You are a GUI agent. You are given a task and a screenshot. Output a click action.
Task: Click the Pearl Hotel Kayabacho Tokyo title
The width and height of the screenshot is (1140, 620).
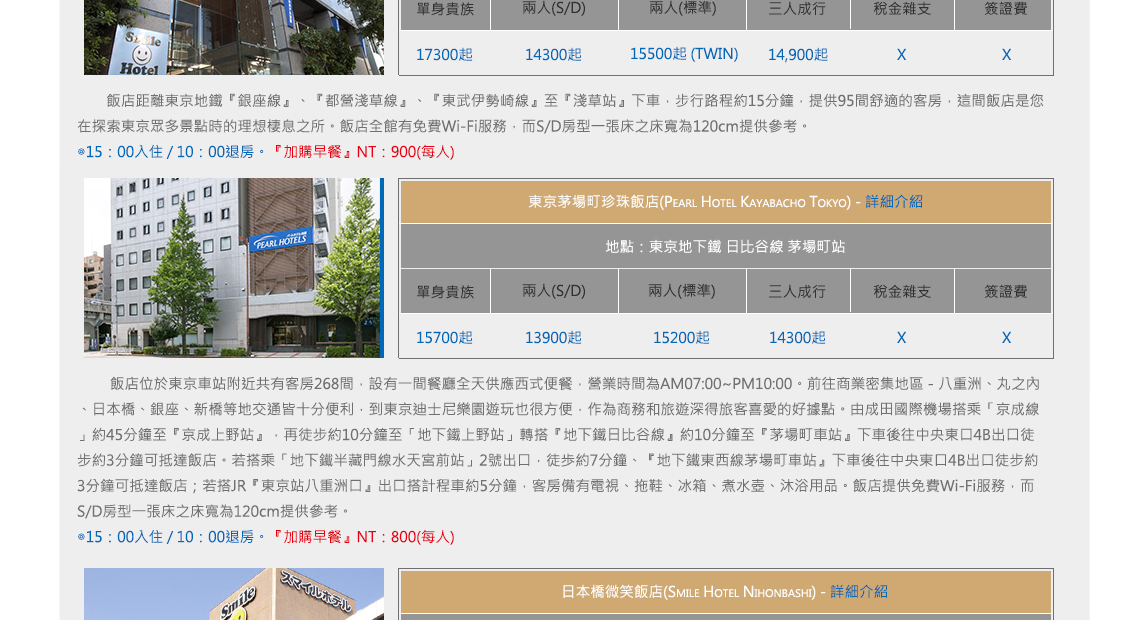[689, 202]
